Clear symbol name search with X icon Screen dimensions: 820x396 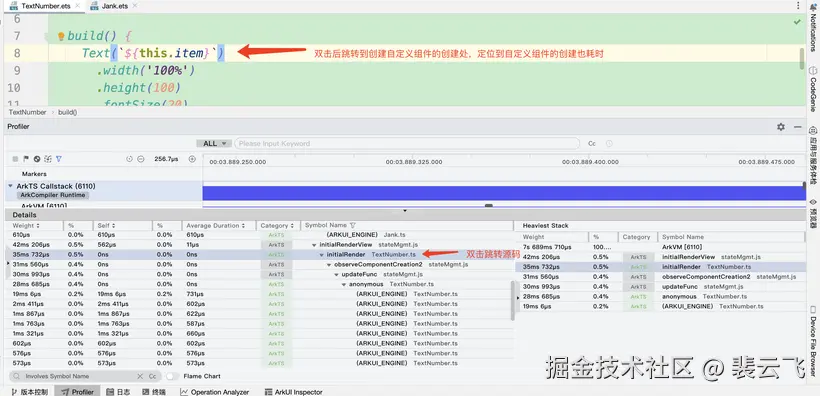pyautogui.click(x=140, y=376)
